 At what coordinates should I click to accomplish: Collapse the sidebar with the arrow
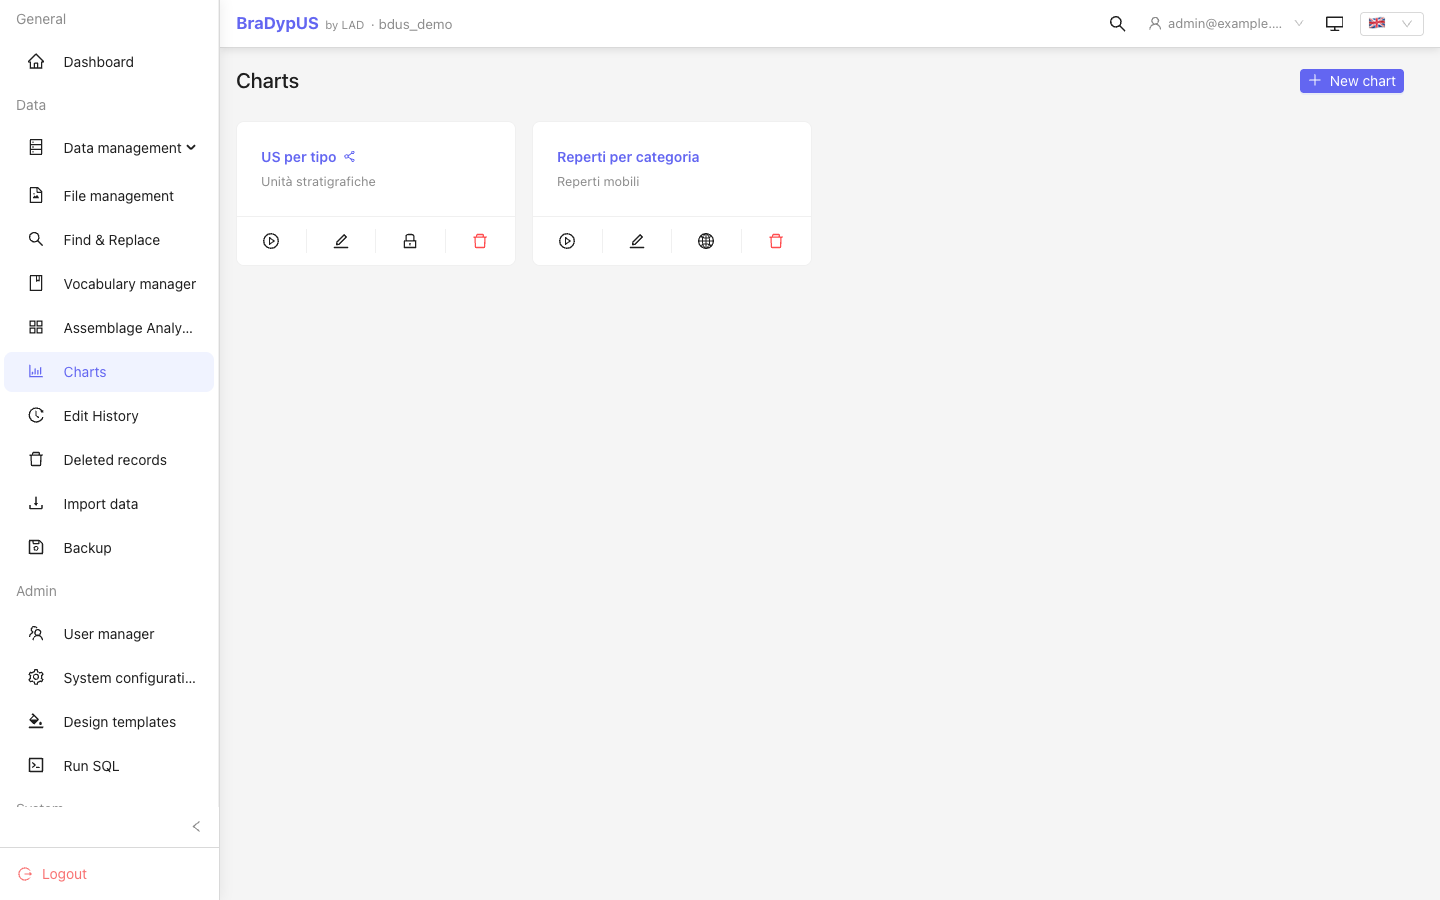[196, 826]
